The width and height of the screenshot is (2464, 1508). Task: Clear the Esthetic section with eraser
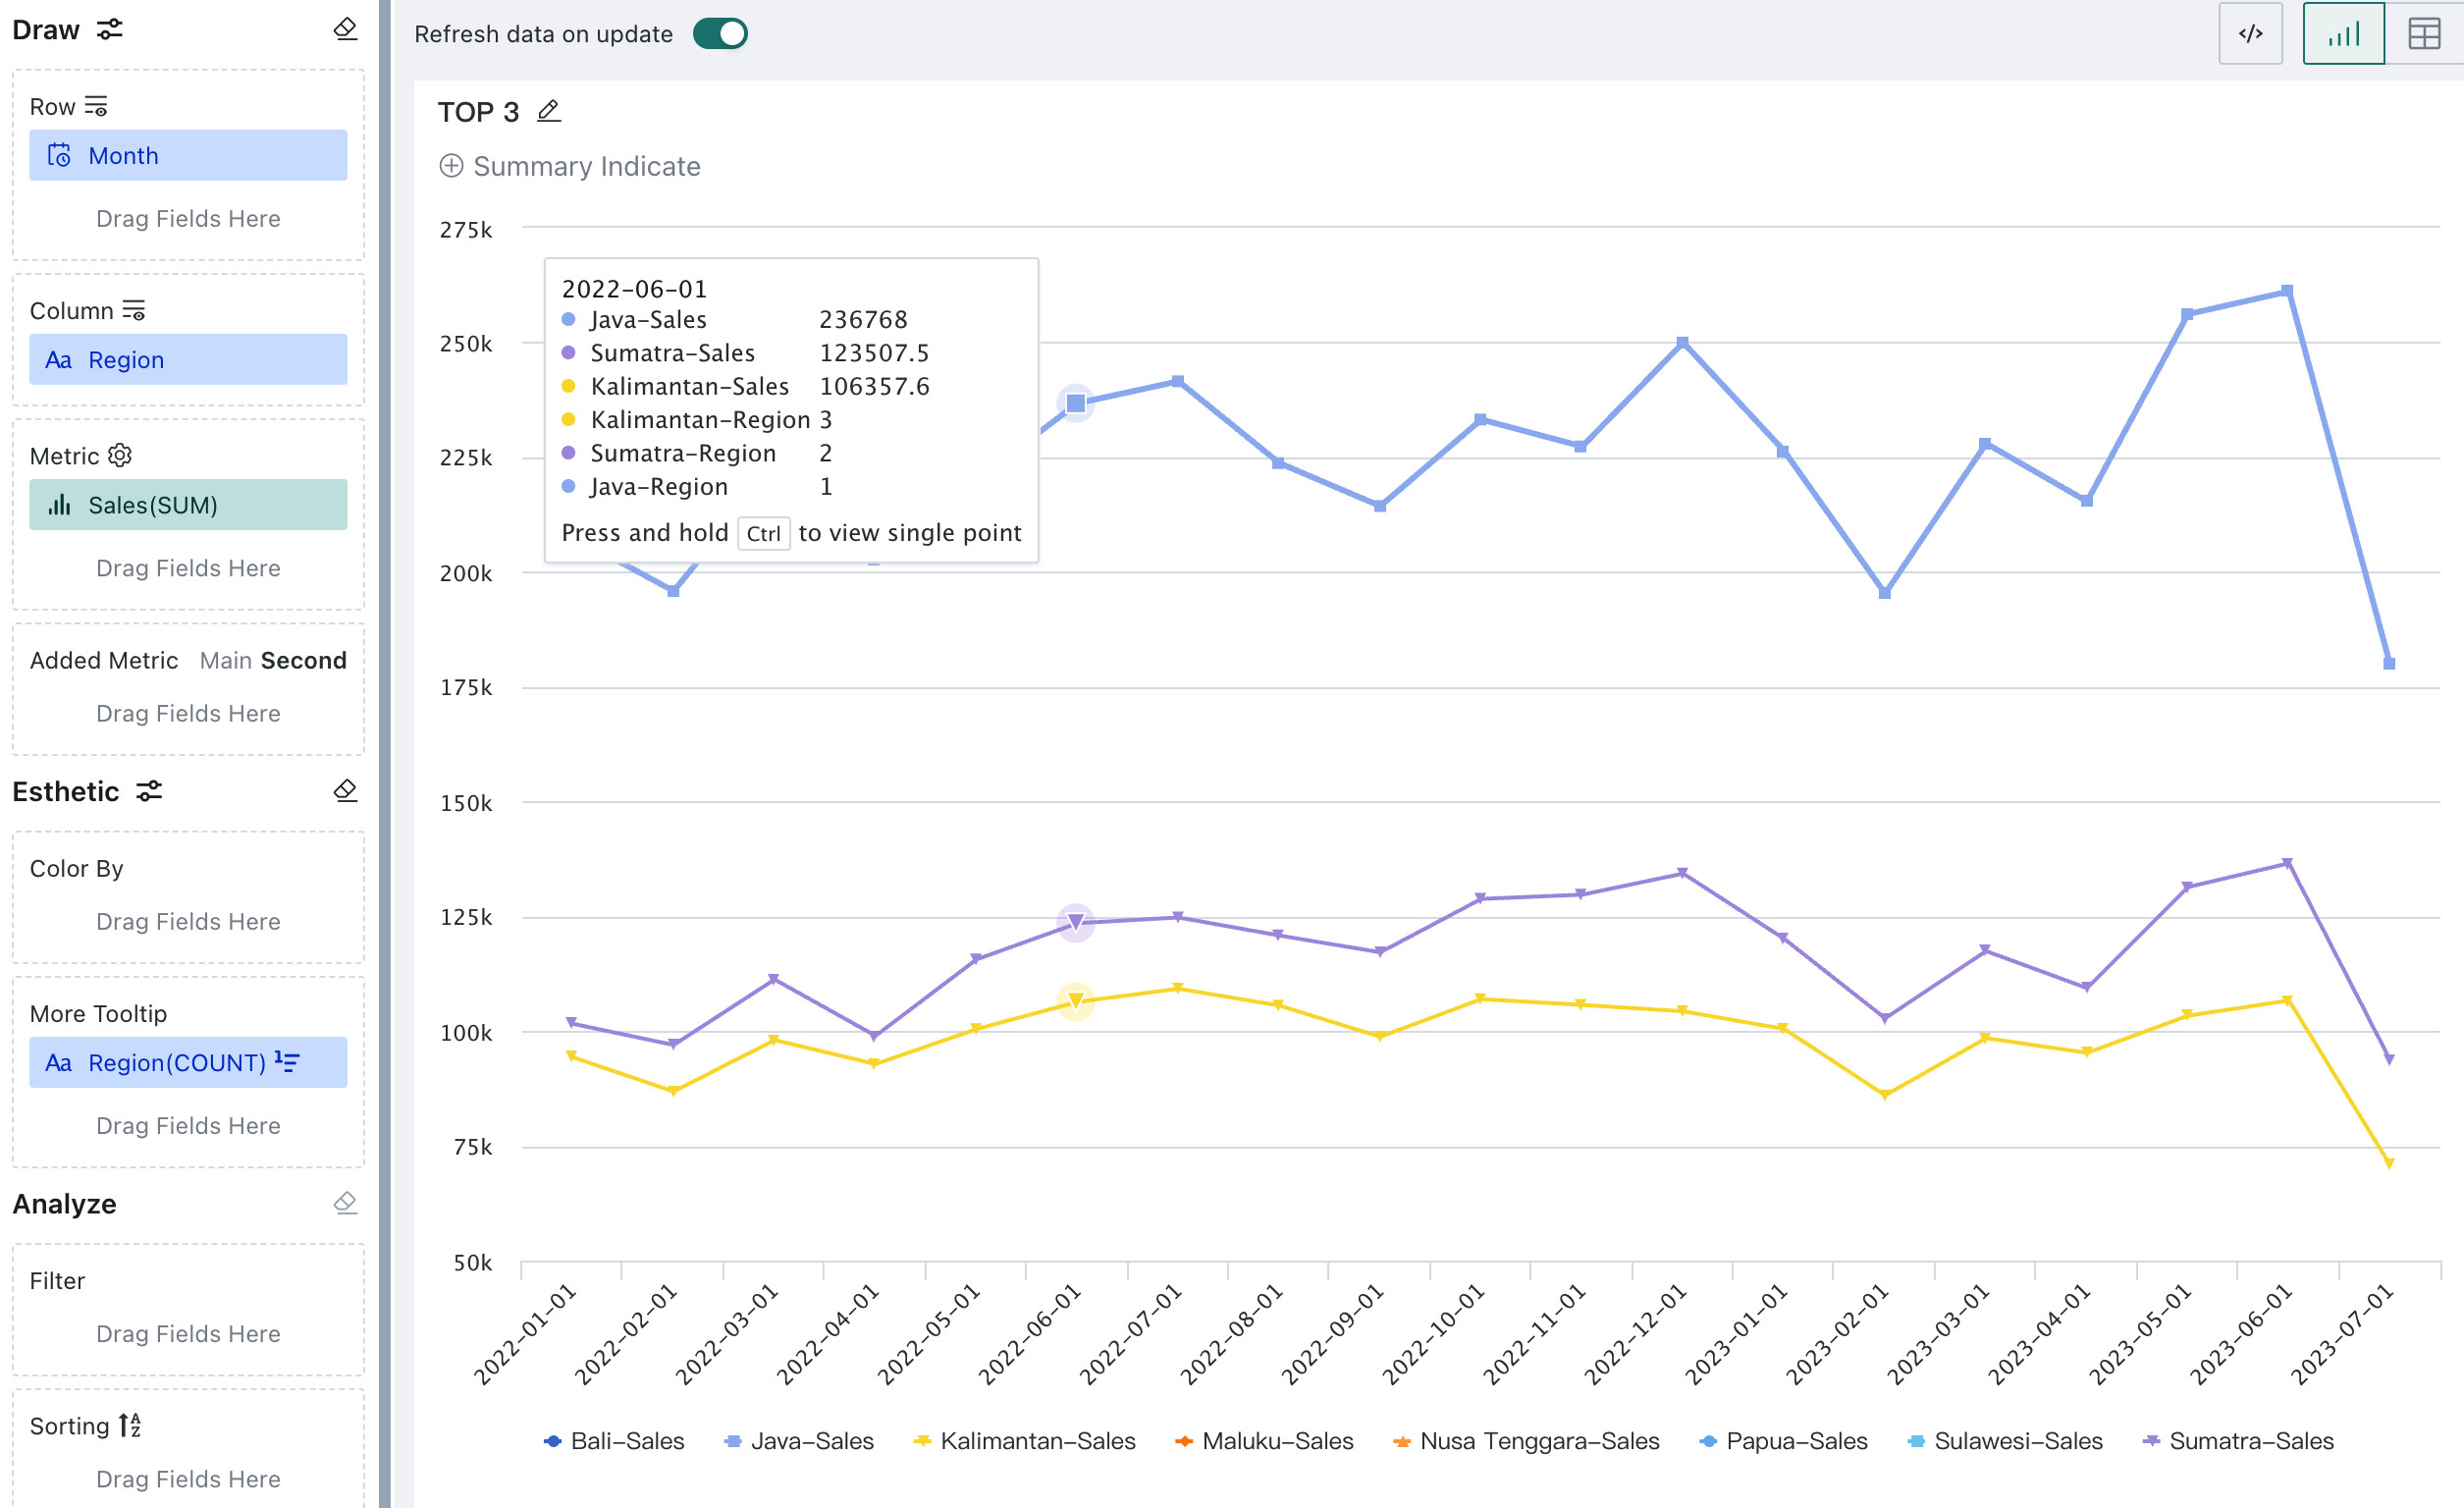point(345,791)
